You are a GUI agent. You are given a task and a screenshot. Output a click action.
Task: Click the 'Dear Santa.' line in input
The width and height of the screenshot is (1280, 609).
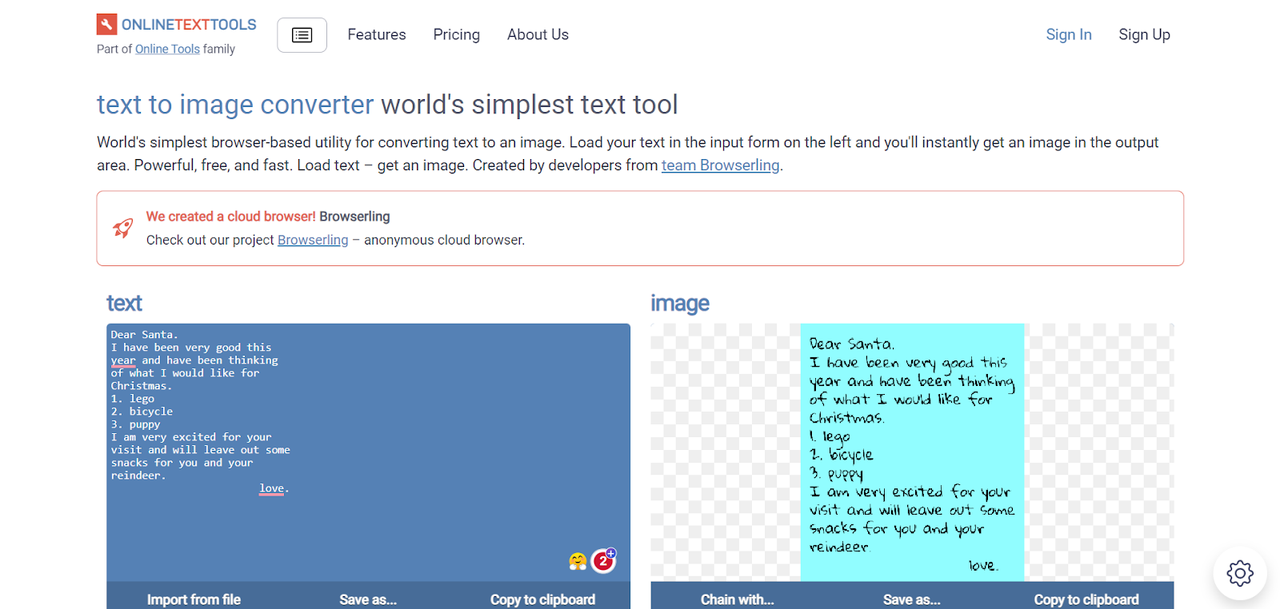pyautogui.click(x=144, y=334)
